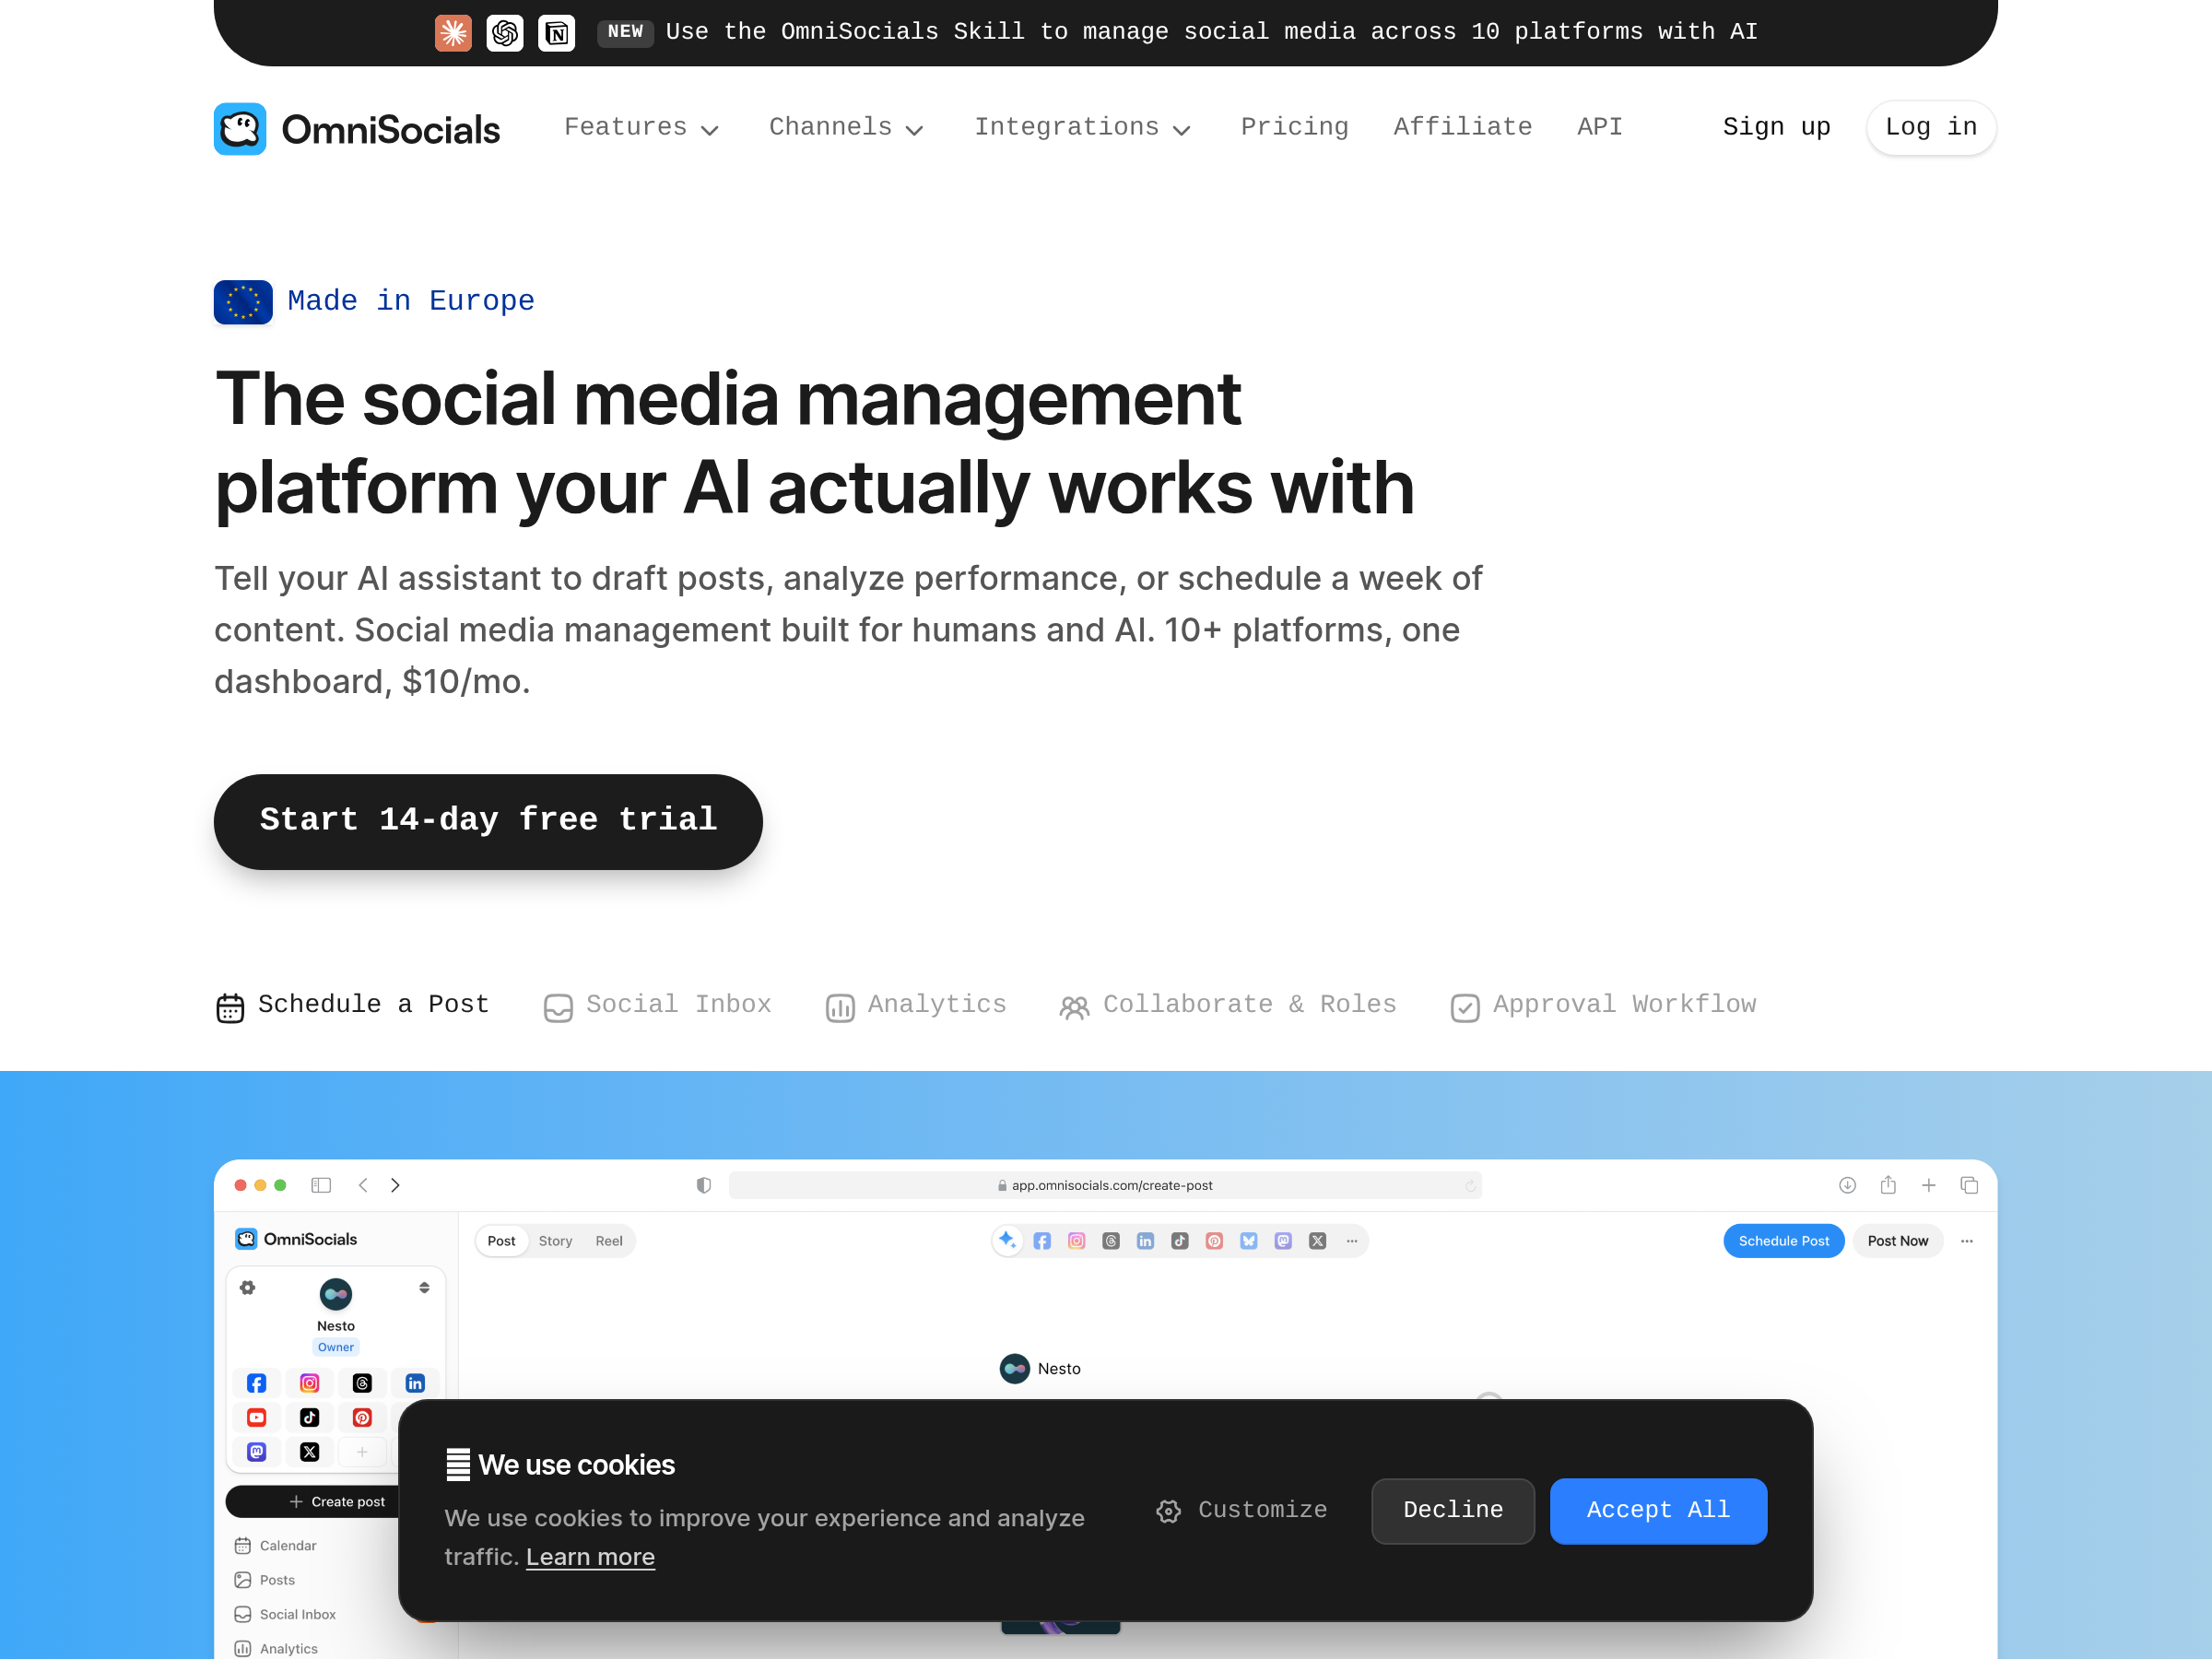Add a new channel with plus tile
2212x1659 pixels.
click(x=362, y=1451)
